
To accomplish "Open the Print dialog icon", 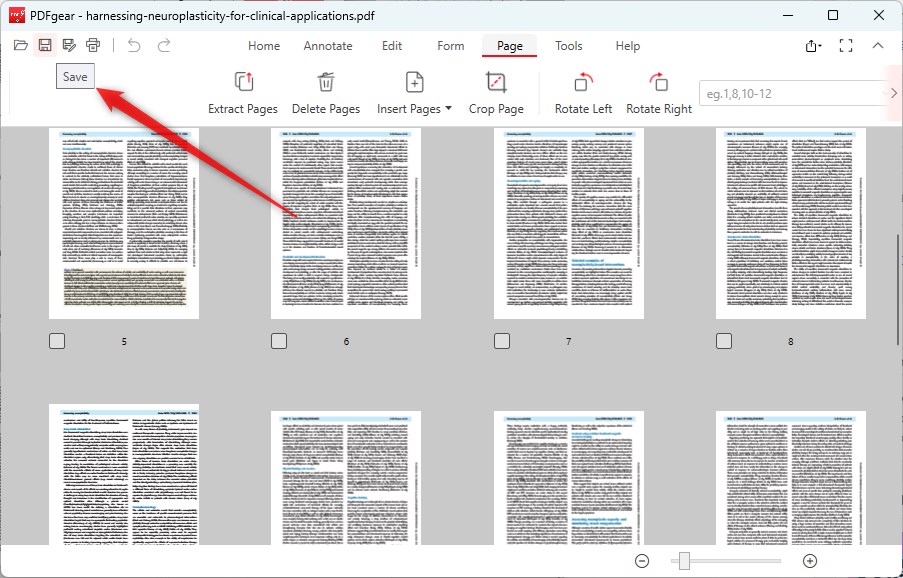I will pyautogui.click(x=92, y=44).
